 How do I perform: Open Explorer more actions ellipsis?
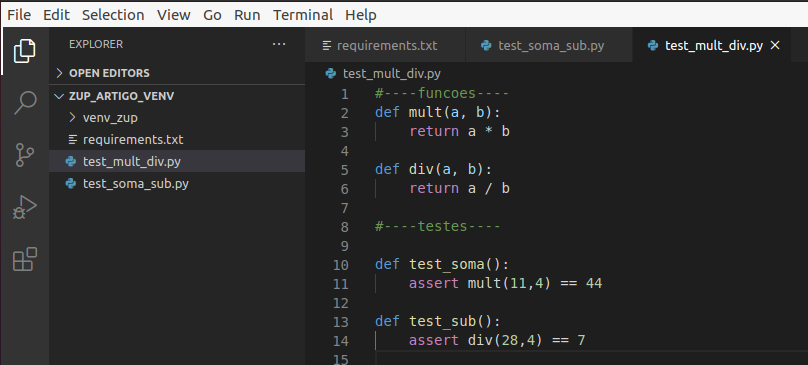[279, 44]
